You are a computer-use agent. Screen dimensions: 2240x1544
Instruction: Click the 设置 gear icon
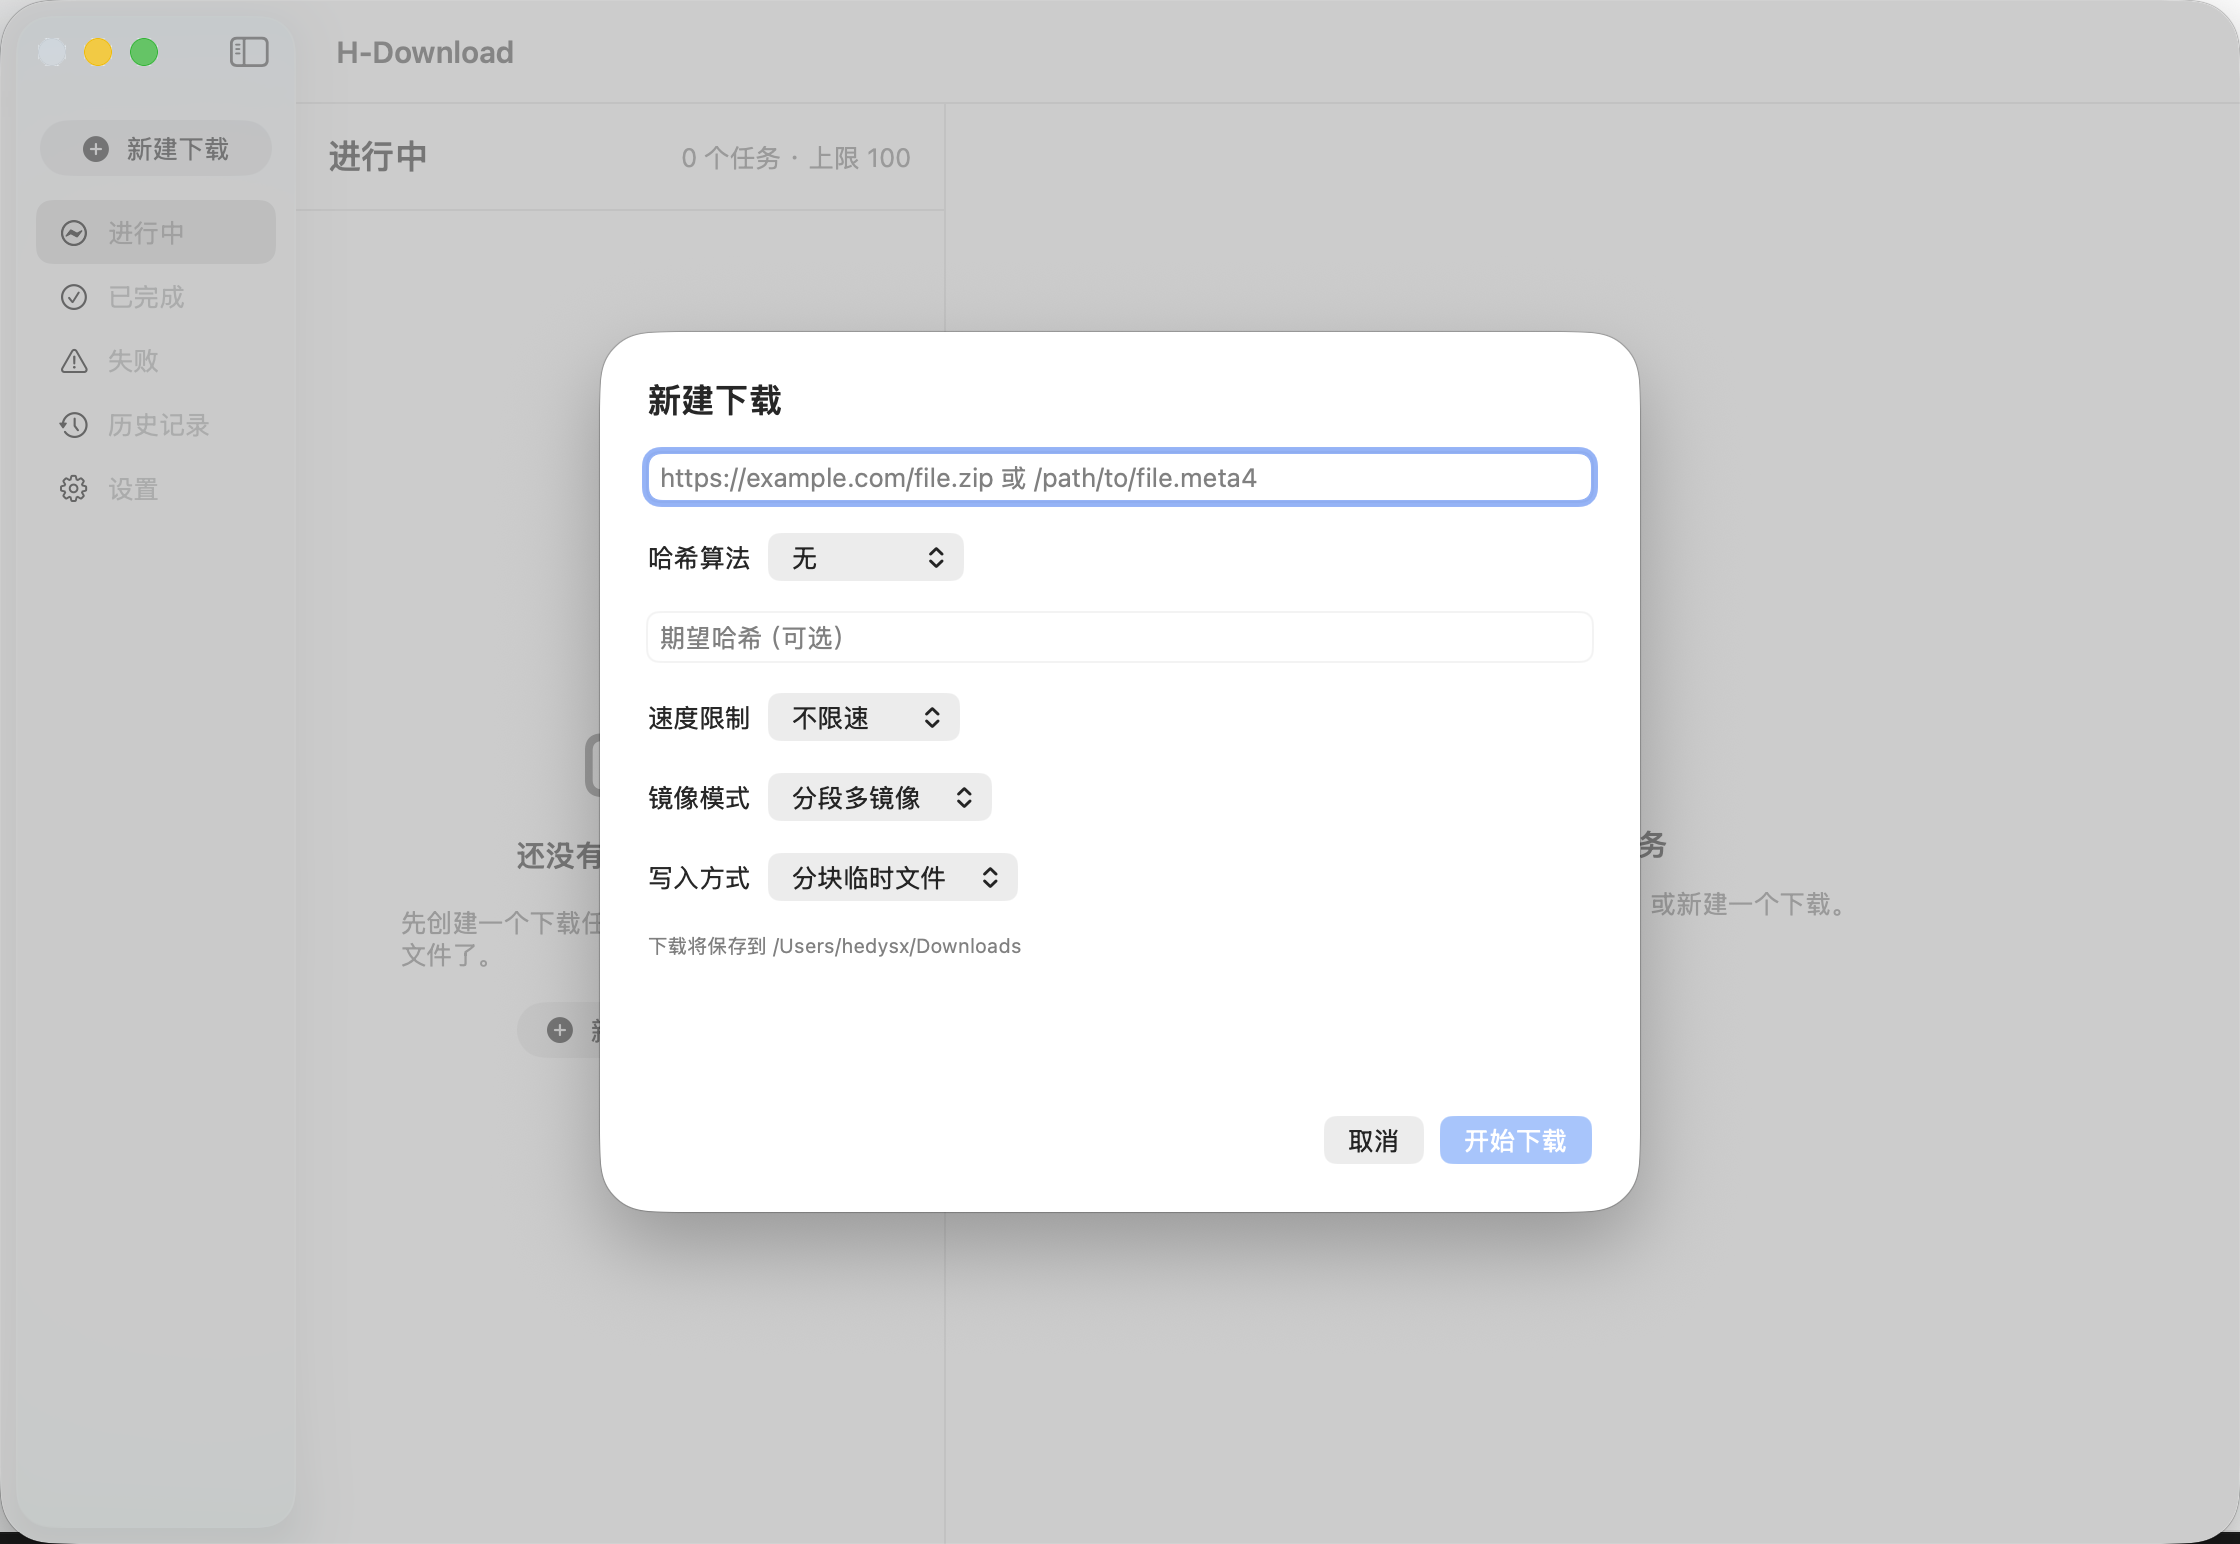tap(74, 489)
